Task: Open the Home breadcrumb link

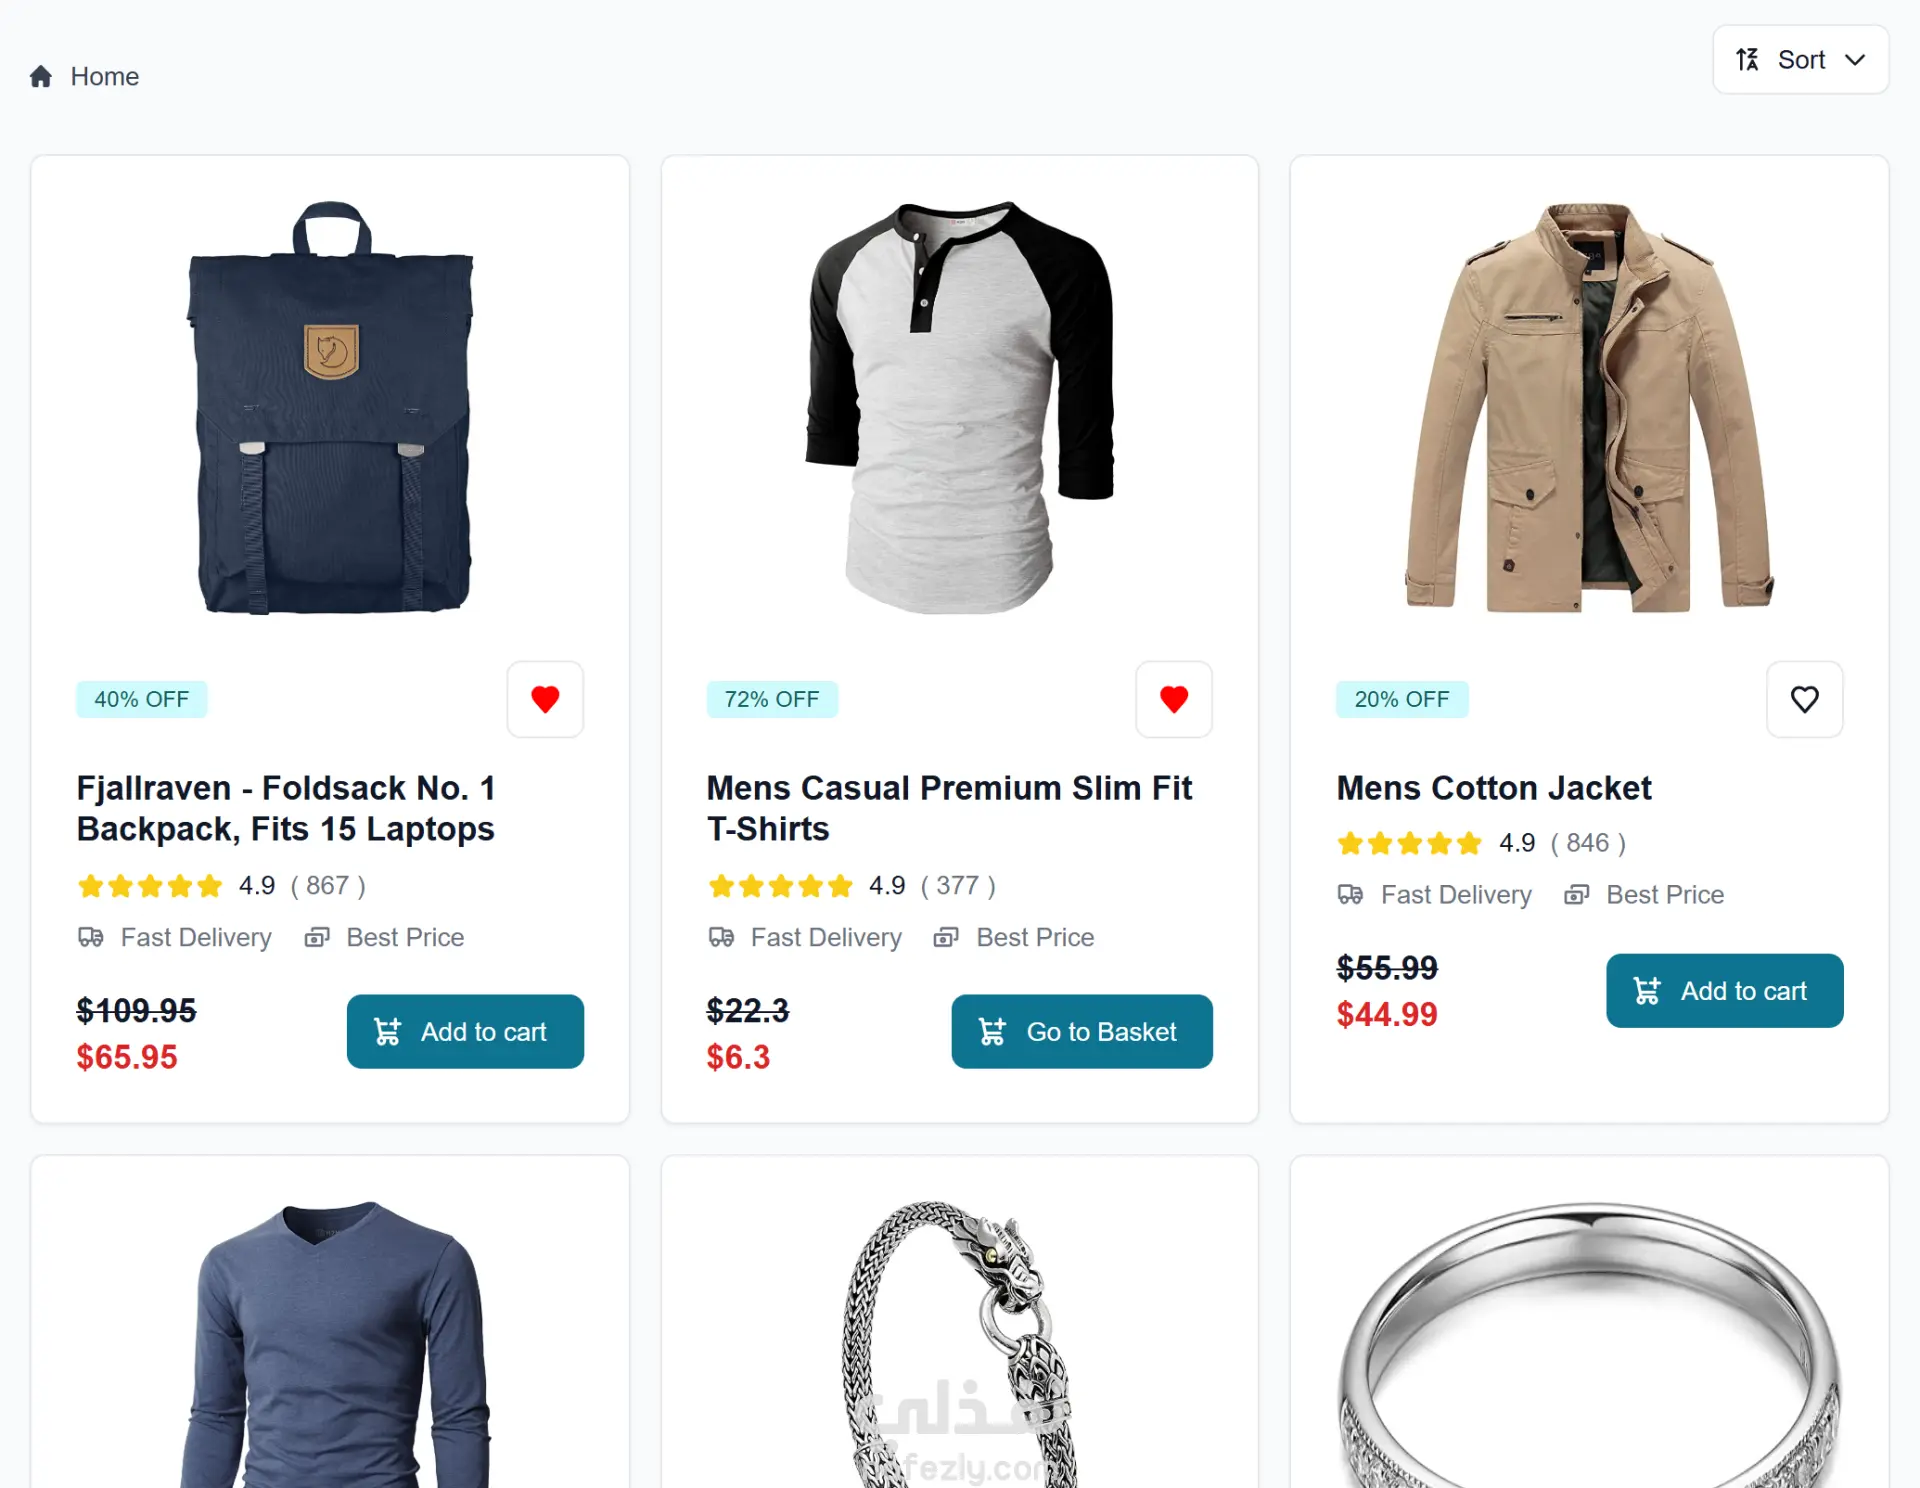Action: click(104, 77)
